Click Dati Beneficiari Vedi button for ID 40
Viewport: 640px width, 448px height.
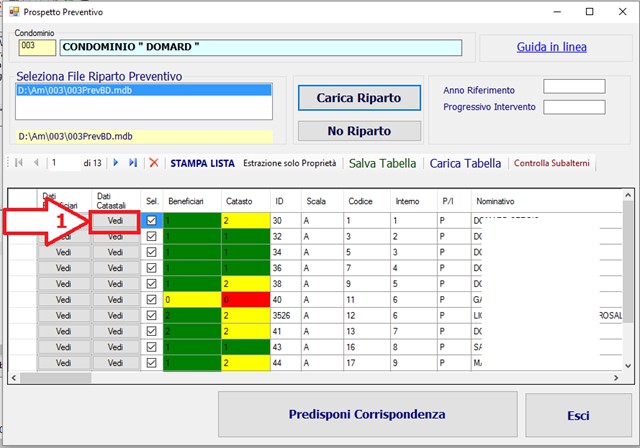[64, 299]
